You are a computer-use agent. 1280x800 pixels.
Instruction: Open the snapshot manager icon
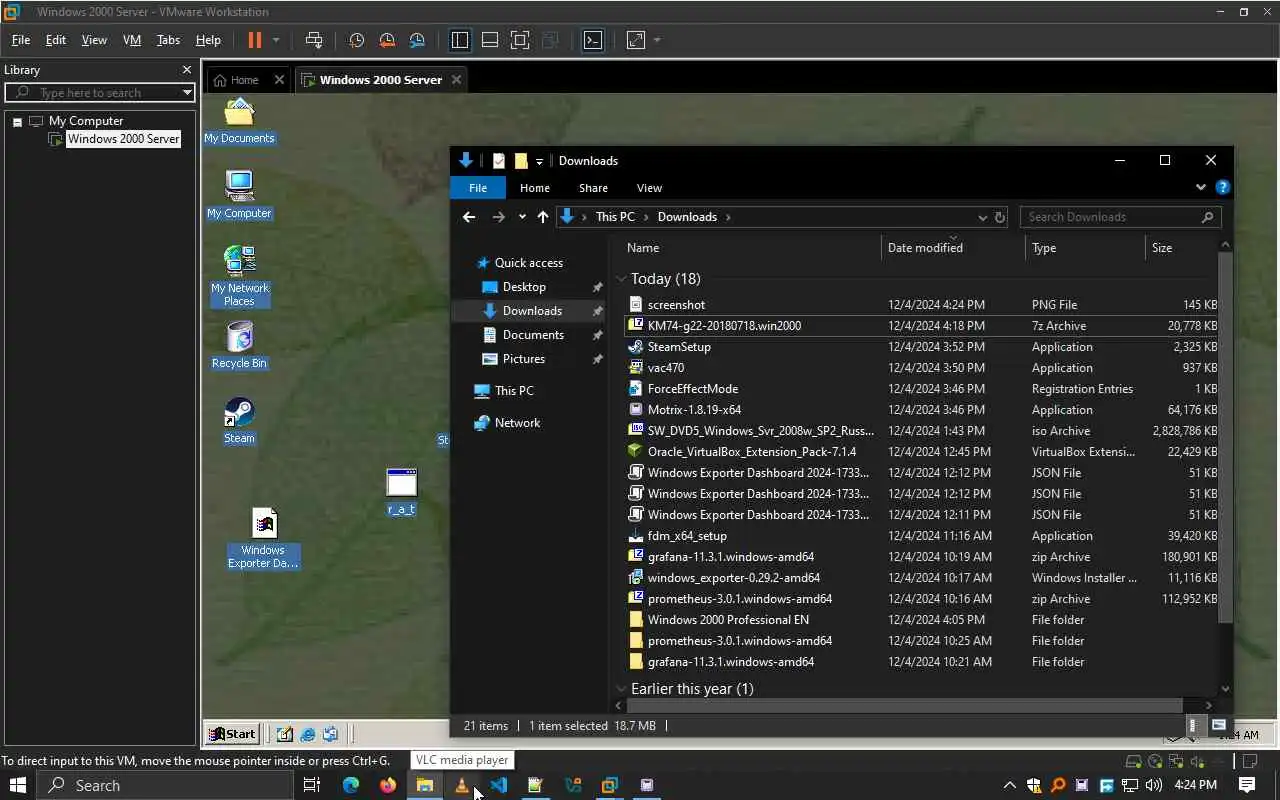417,40
